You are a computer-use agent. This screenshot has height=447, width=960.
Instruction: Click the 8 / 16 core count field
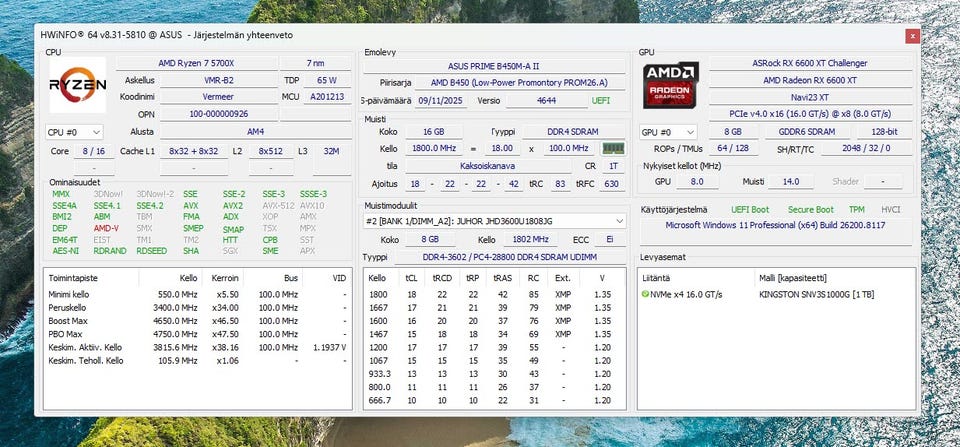pos(94,151)
